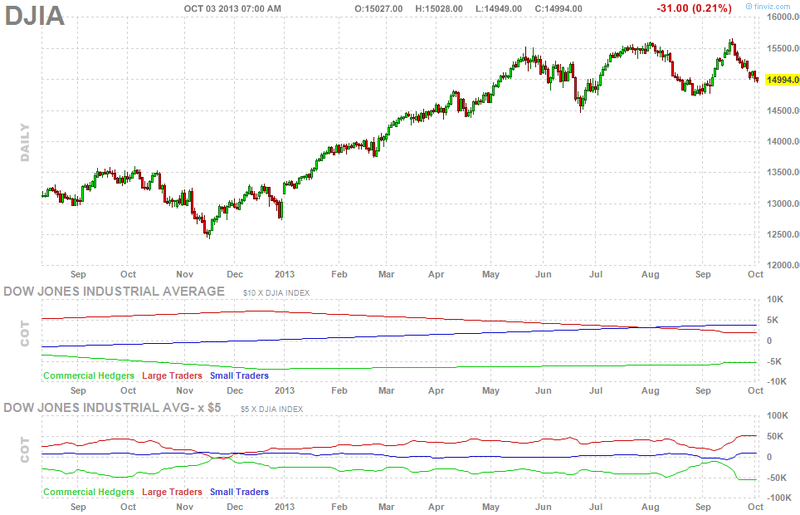Click the 5K axis label
The height and width of the screenshot is (515, 800).
[772, 320]
